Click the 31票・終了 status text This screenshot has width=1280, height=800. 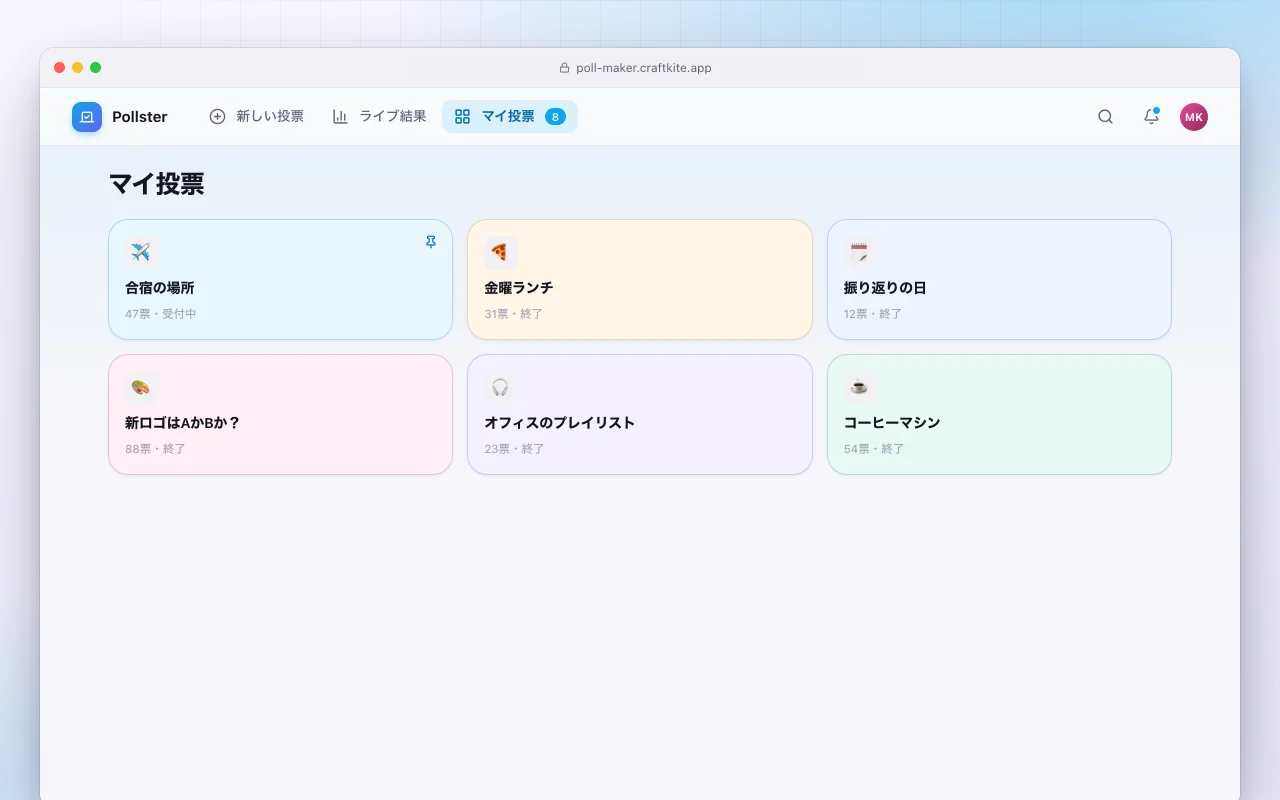[514, 314]
